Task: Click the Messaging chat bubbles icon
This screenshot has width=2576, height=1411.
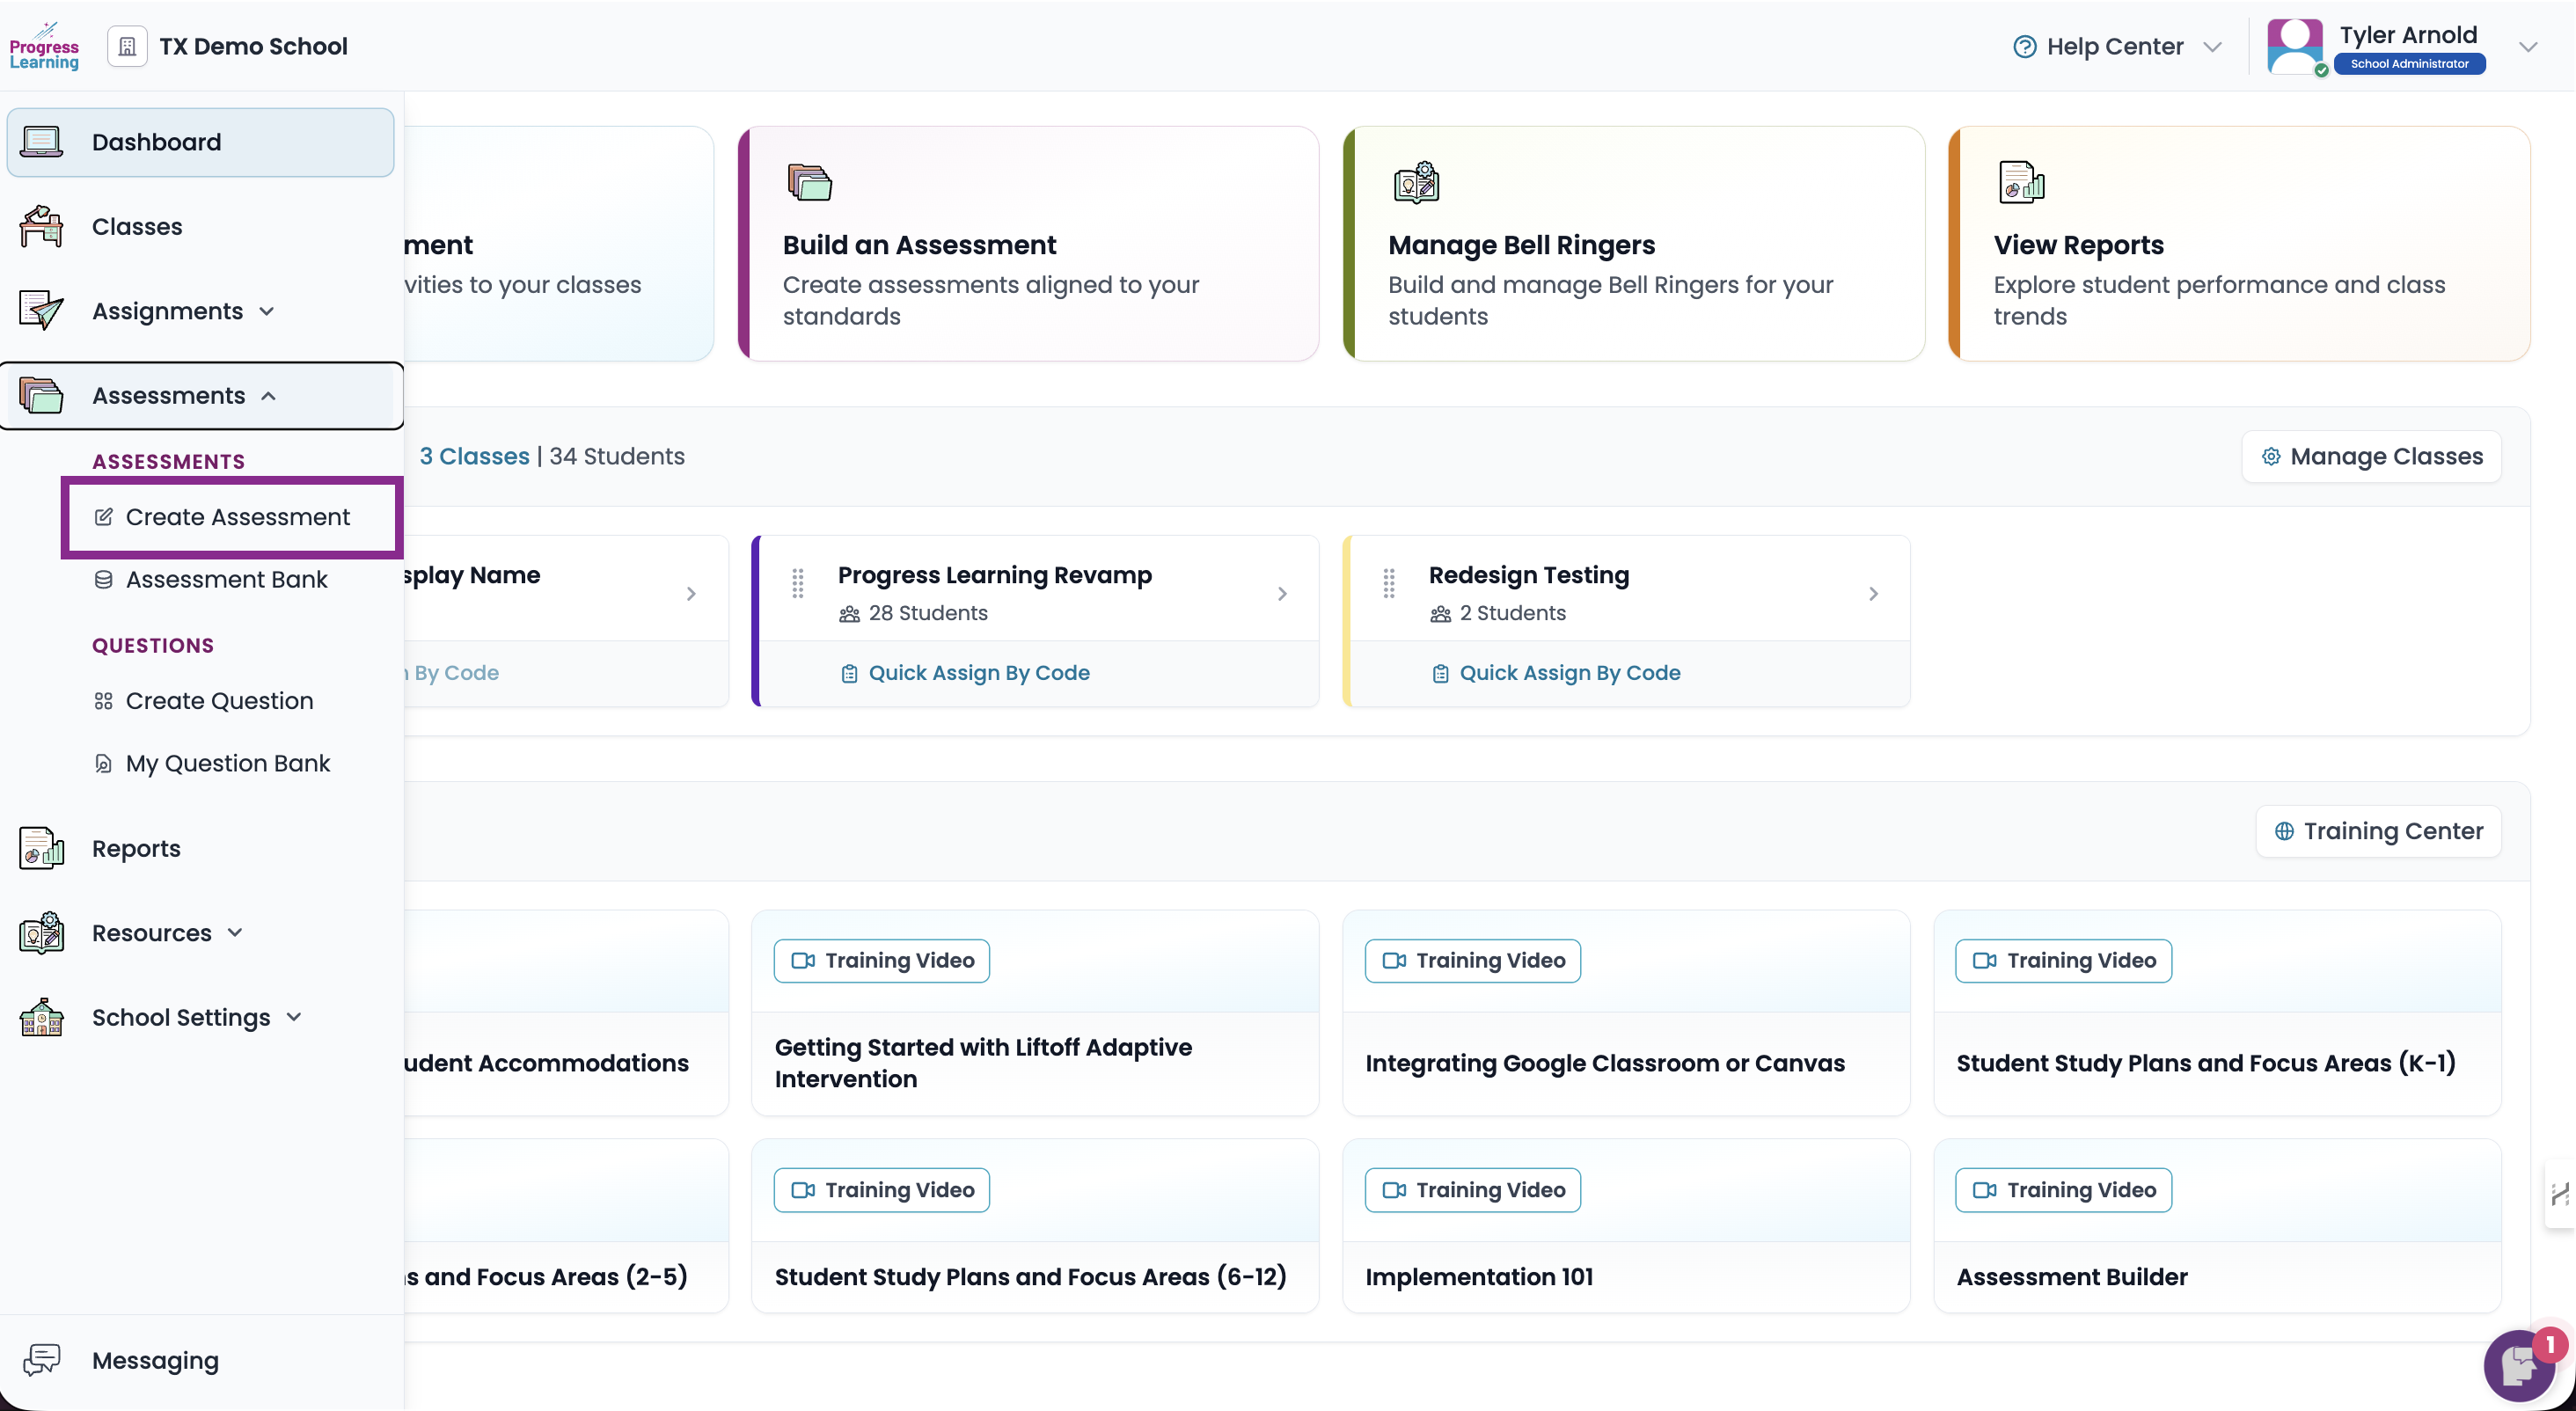Action: point(41,1360)
